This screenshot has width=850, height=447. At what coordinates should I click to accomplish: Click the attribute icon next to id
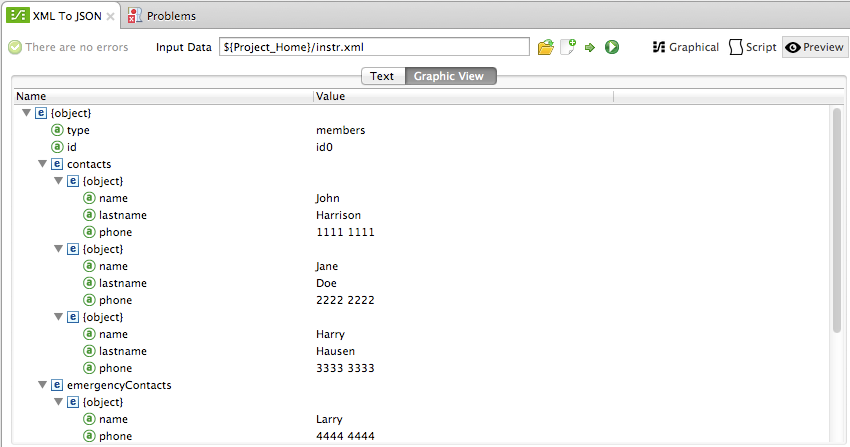[x=57, y=147]
